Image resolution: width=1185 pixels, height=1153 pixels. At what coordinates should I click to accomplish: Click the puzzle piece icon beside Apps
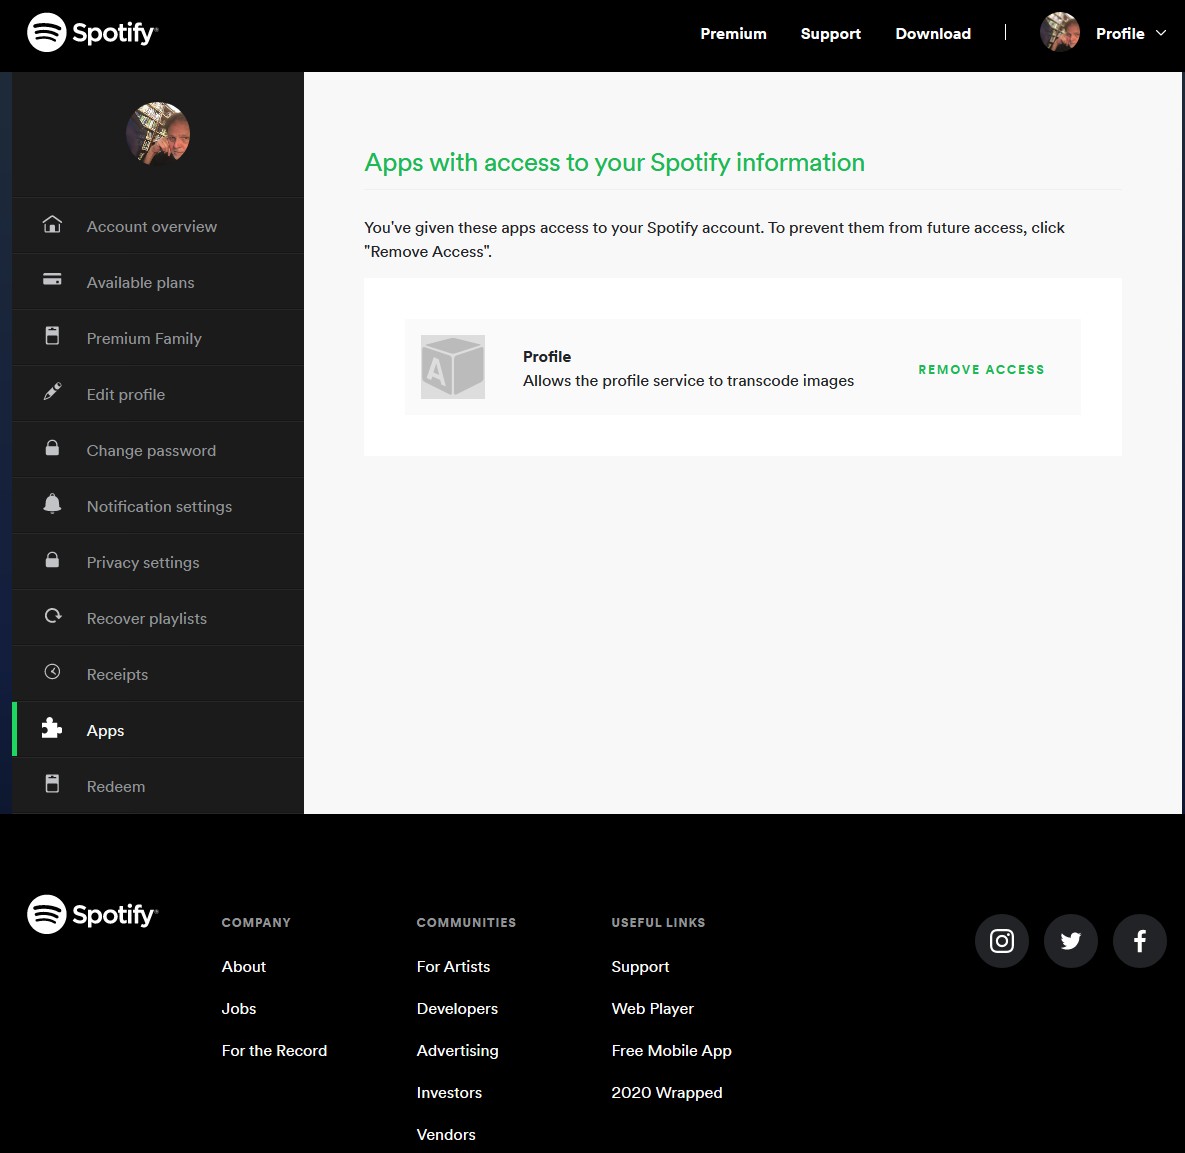[x=52, y=728]
